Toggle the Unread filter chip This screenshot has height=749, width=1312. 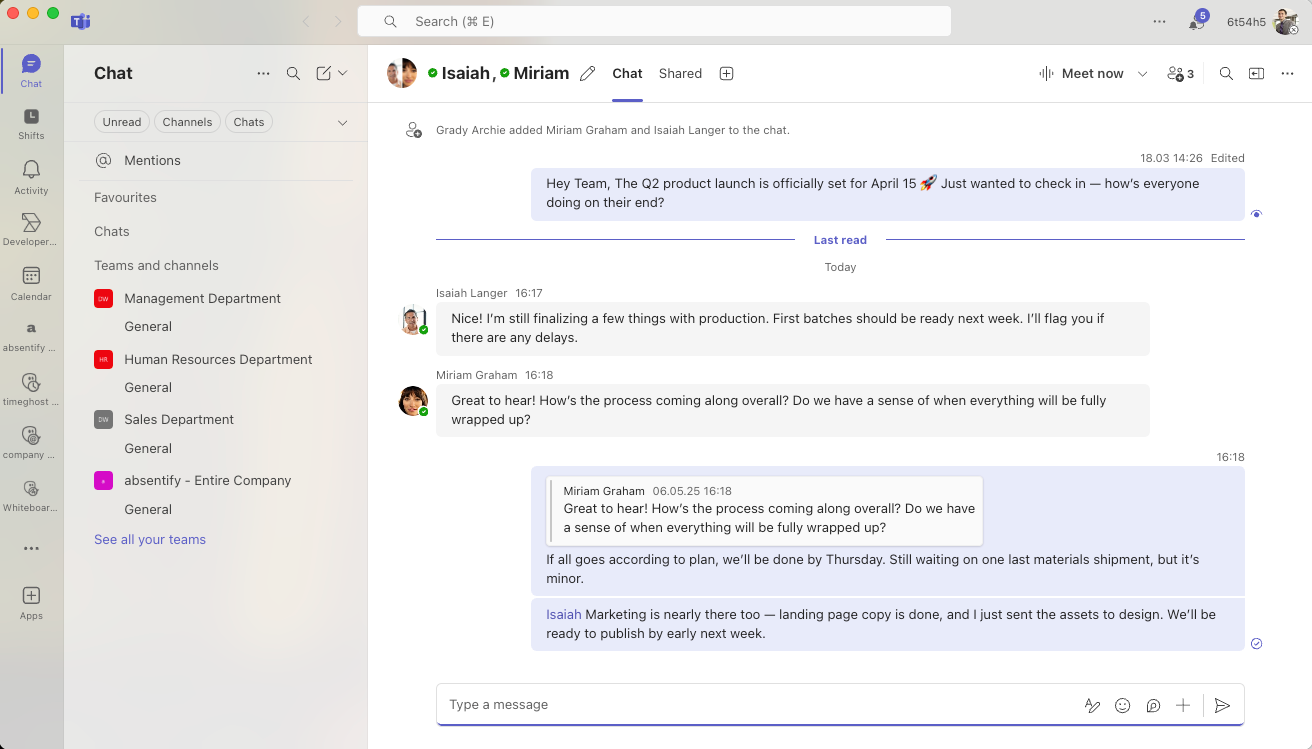click(x=122, y=122)
